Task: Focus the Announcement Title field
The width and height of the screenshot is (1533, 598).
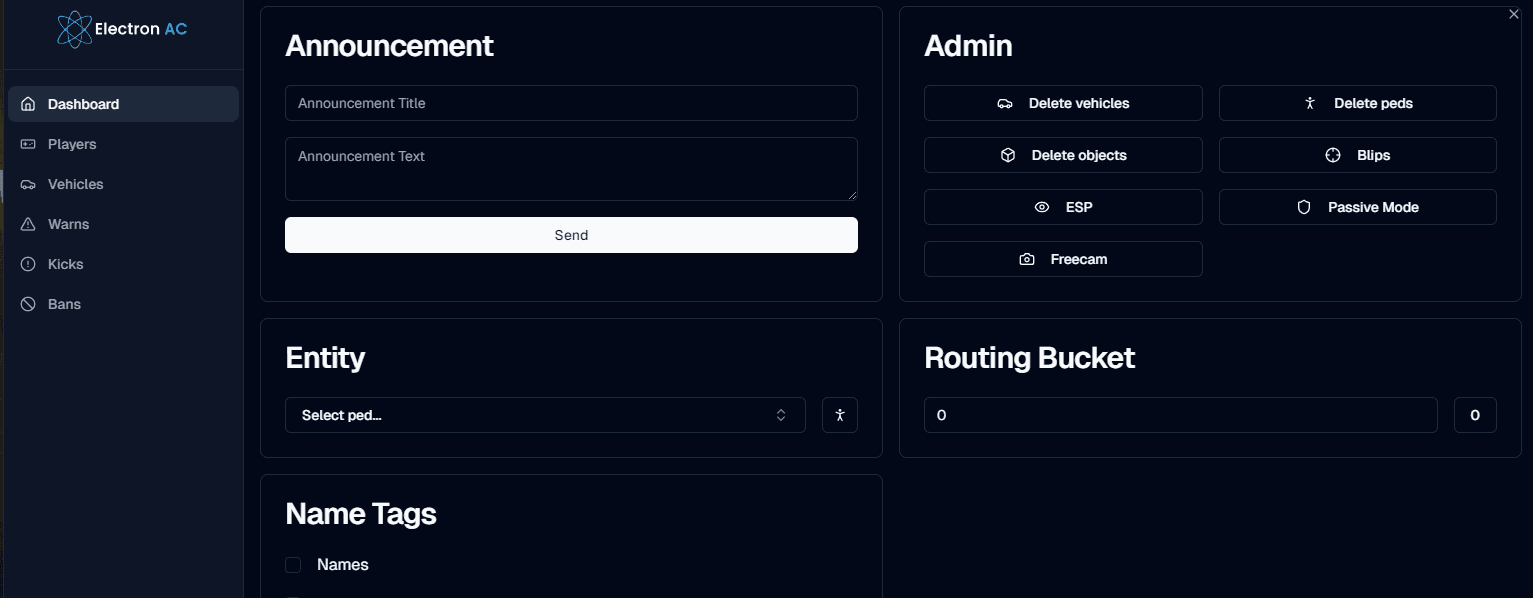Action: tap(571, 103)
